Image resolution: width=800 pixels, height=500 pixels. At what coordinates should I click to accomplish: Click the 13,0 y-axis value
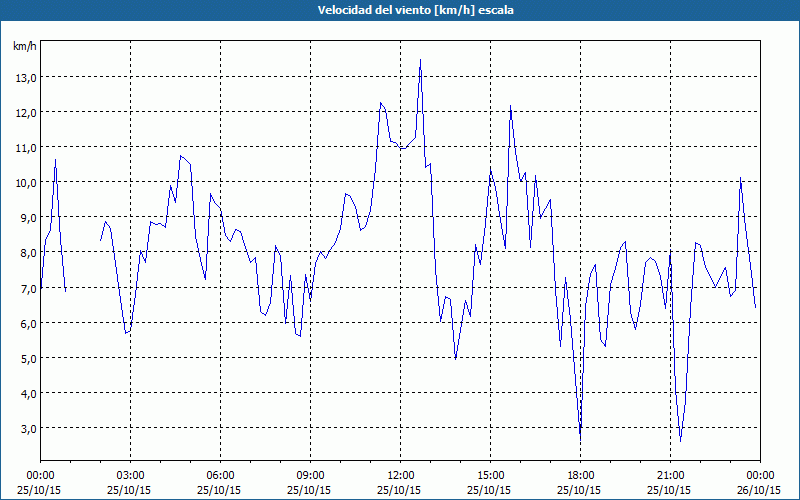pyautogui.click(x=26, y=78)
